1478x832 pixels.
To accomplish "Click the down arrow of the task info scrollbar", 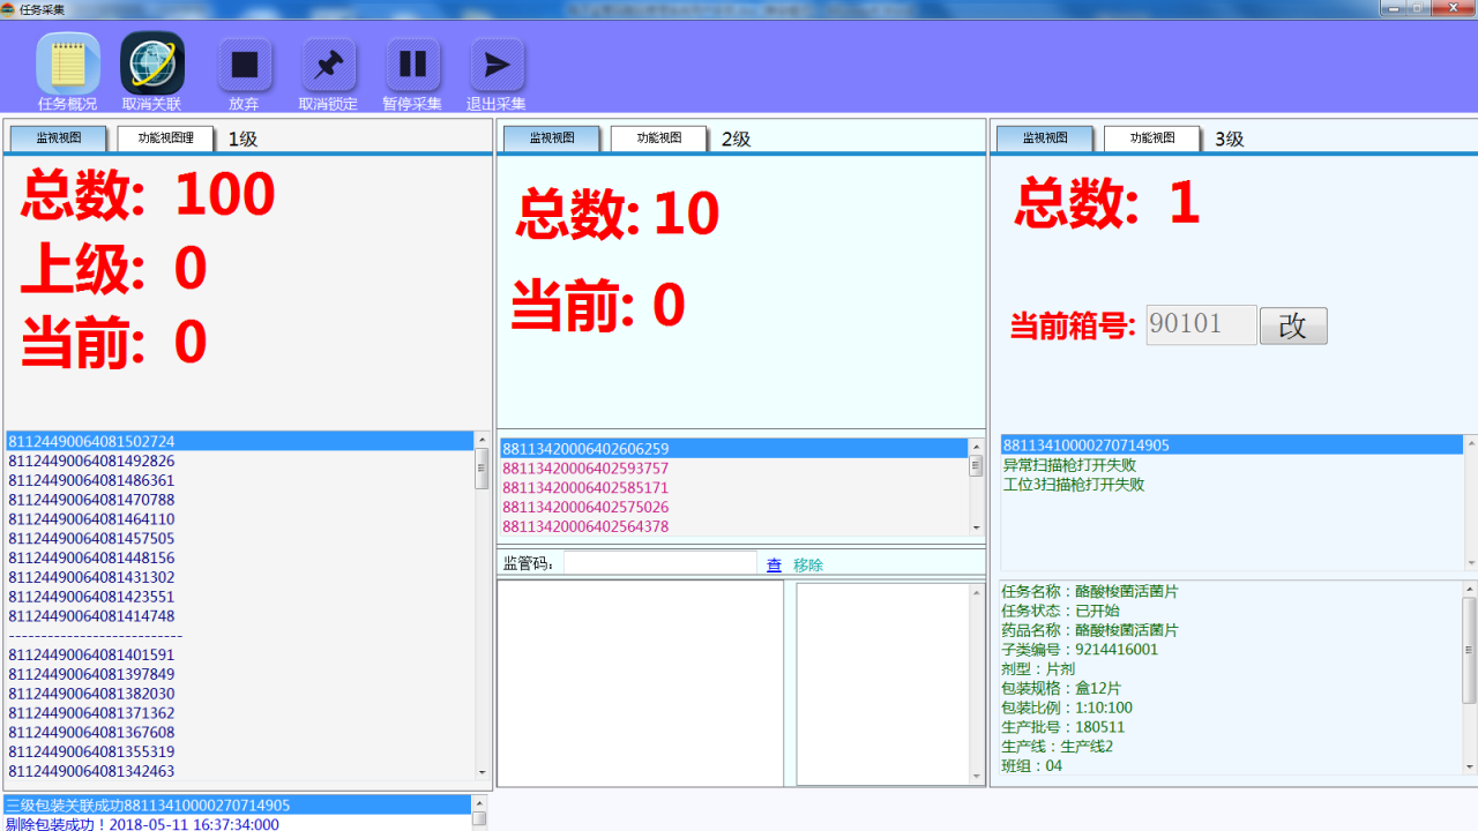I will [1470, 767].
